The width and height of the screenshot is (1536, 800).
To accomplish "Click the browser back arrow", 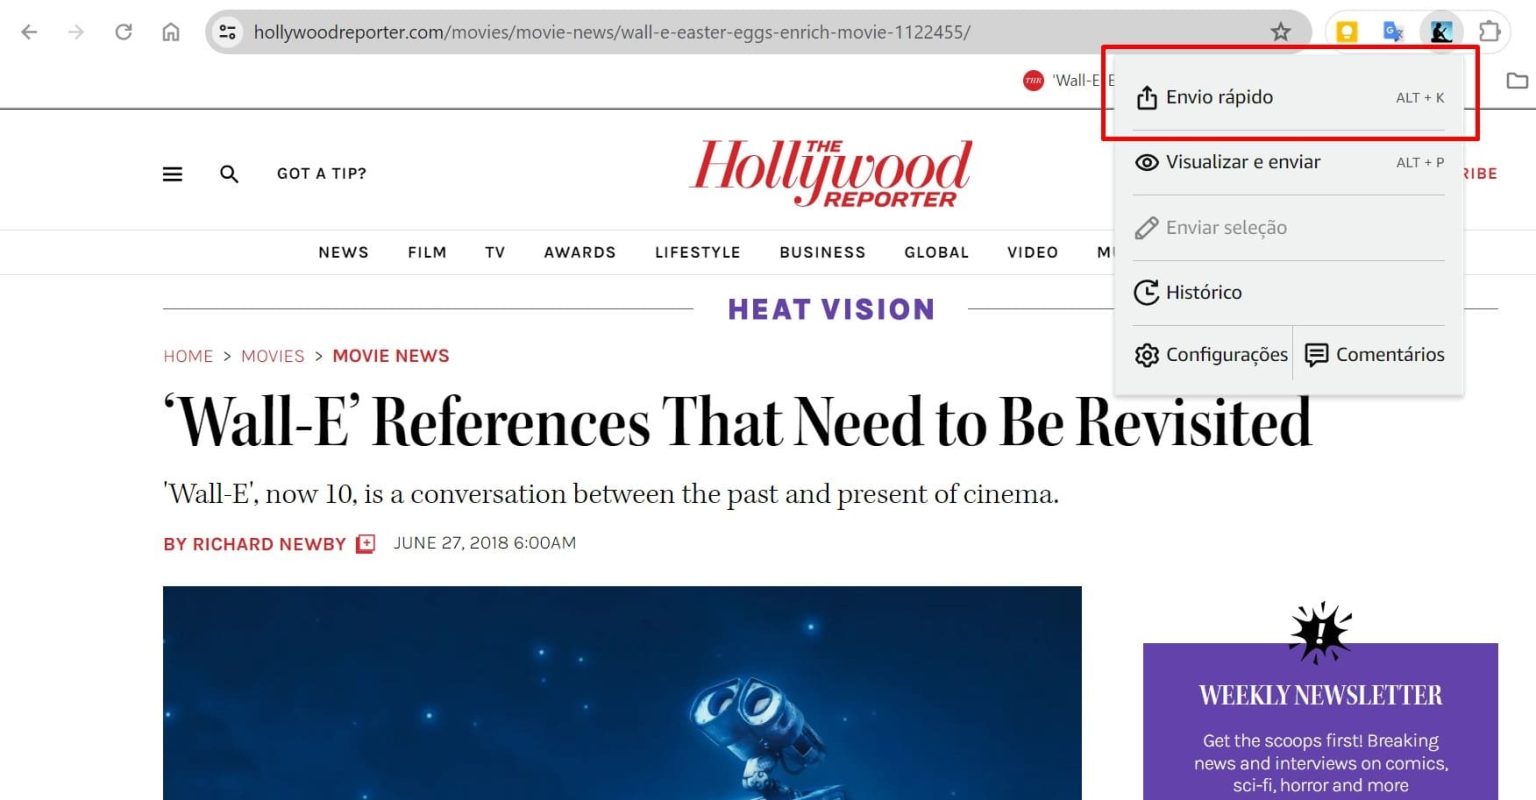I will [x=29, y=32].
